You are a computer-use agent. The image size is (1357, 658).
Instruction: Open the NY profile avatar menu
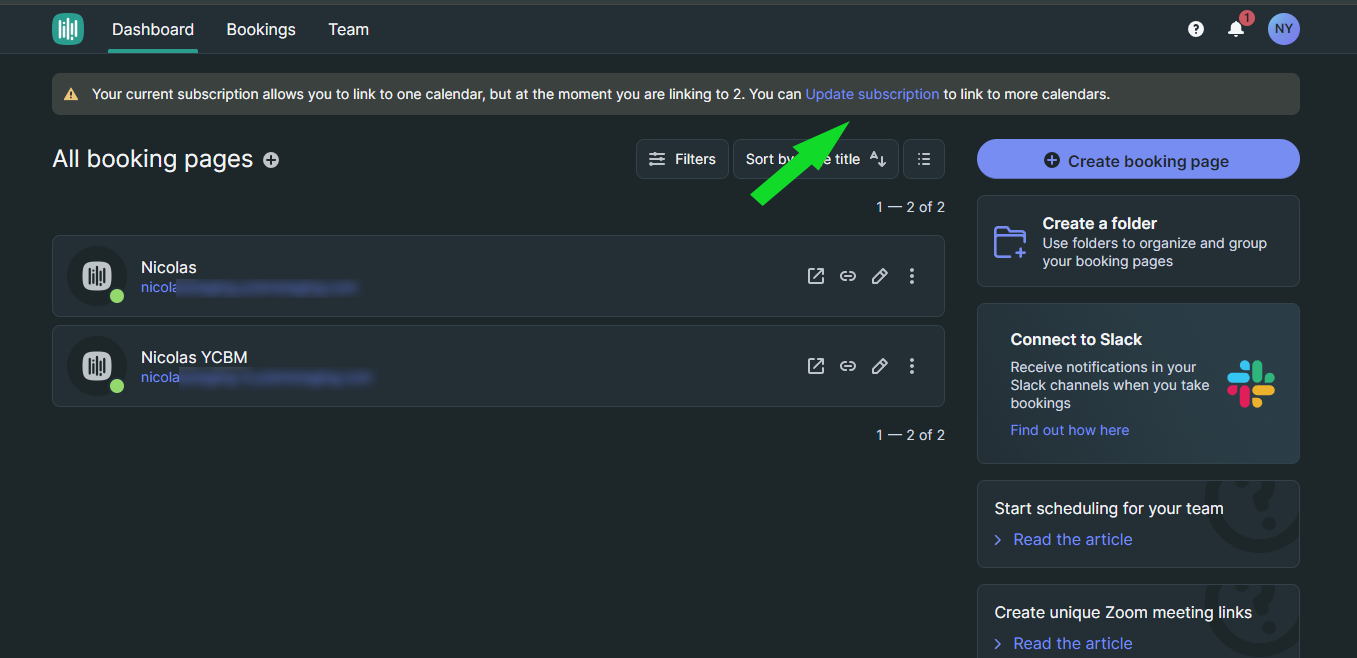click(x=1284, y=29)
